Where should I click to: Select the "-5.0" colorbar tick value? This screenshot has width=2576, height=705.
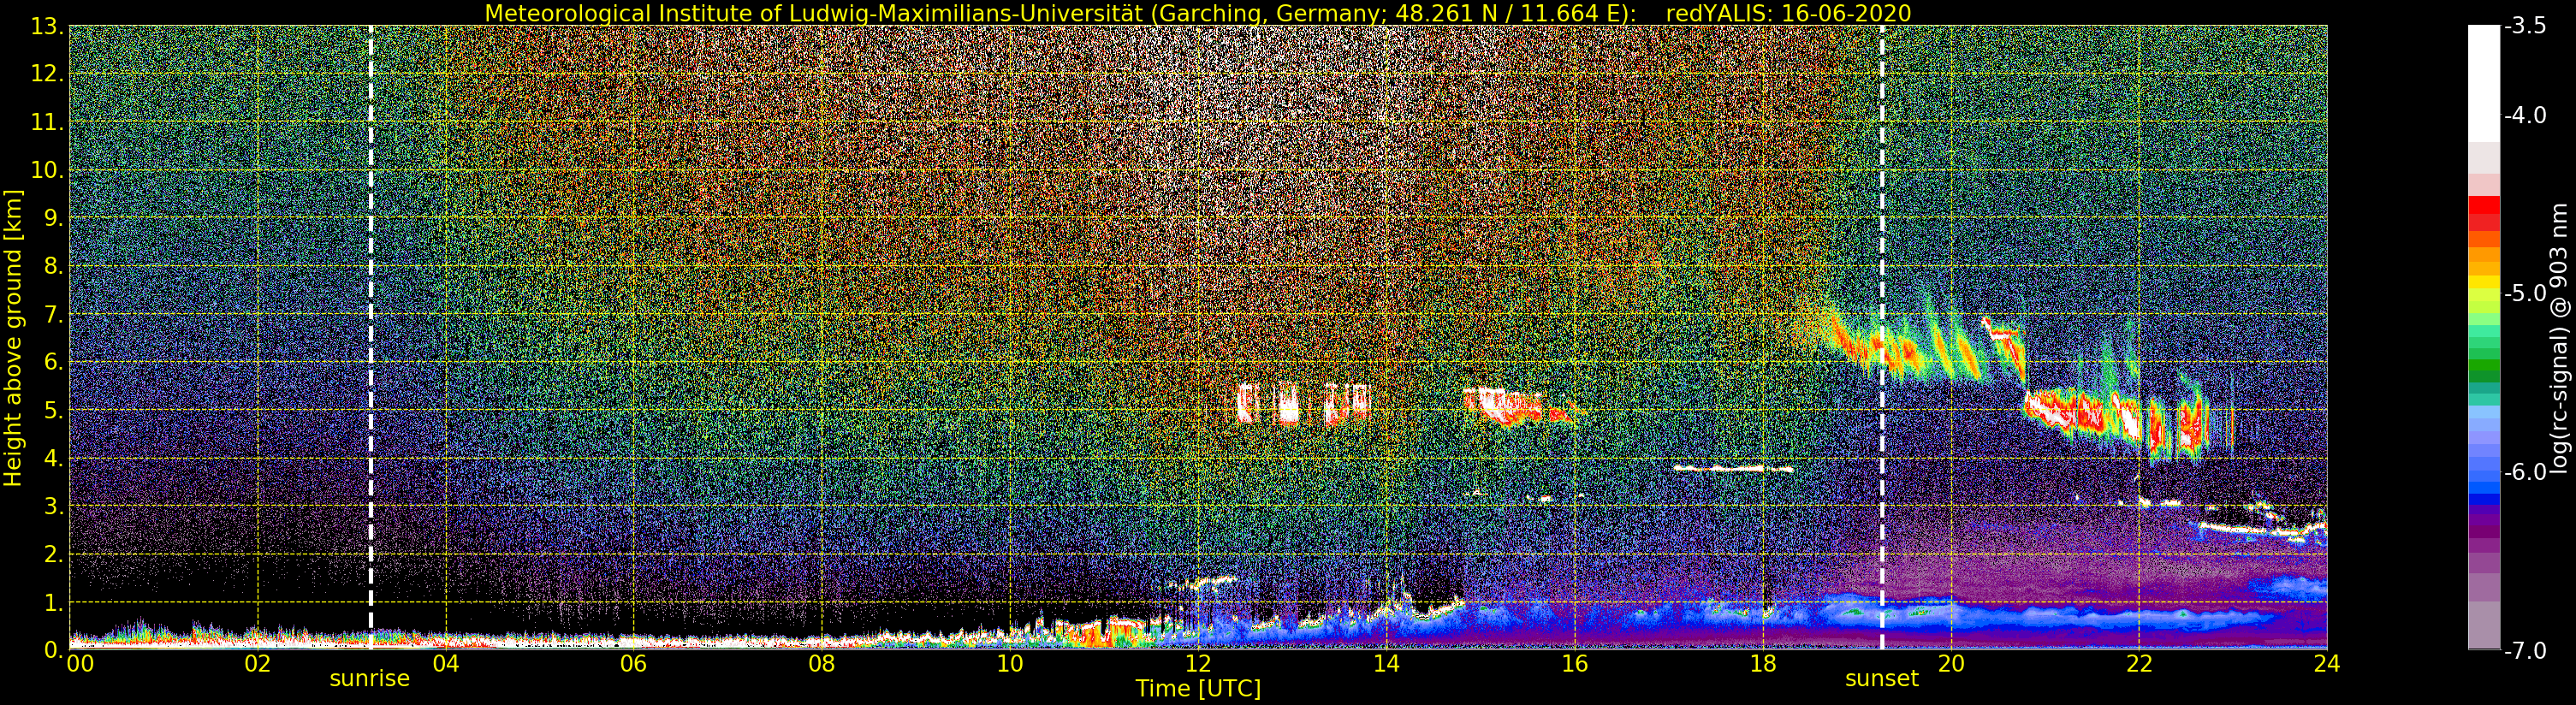click(2526, 294)
